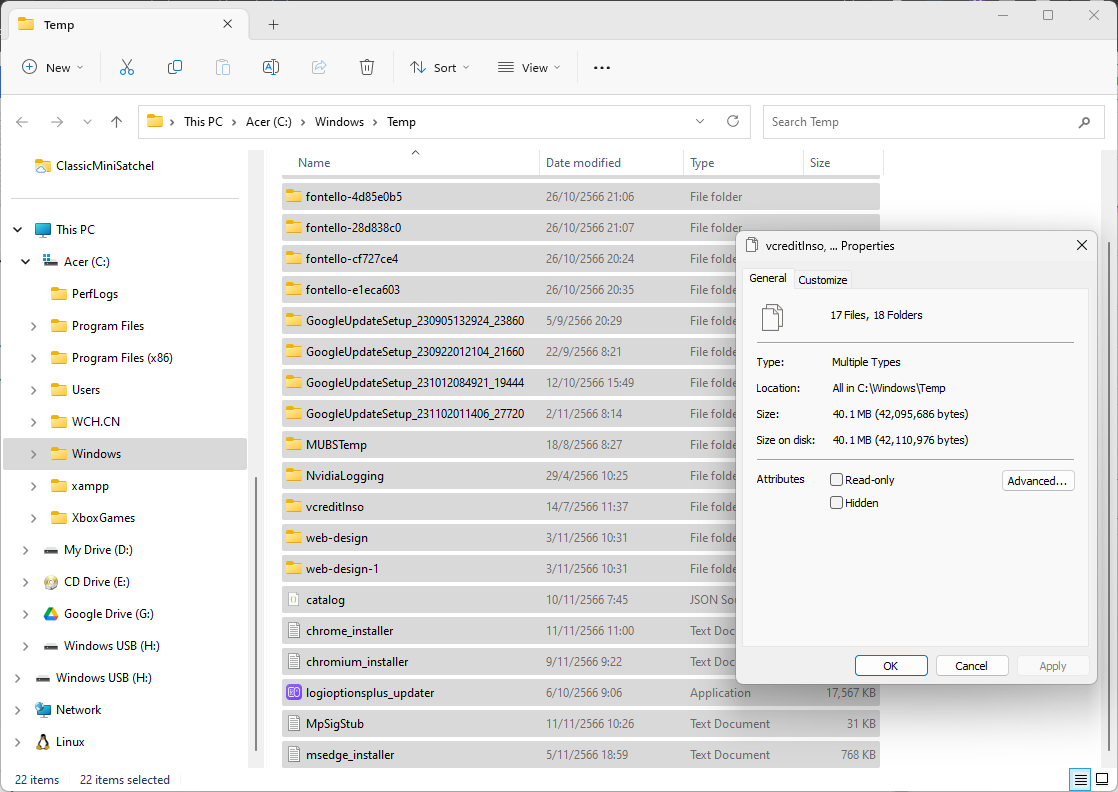
Task: Click the Copy icon in toolbar
Action: 175,67
